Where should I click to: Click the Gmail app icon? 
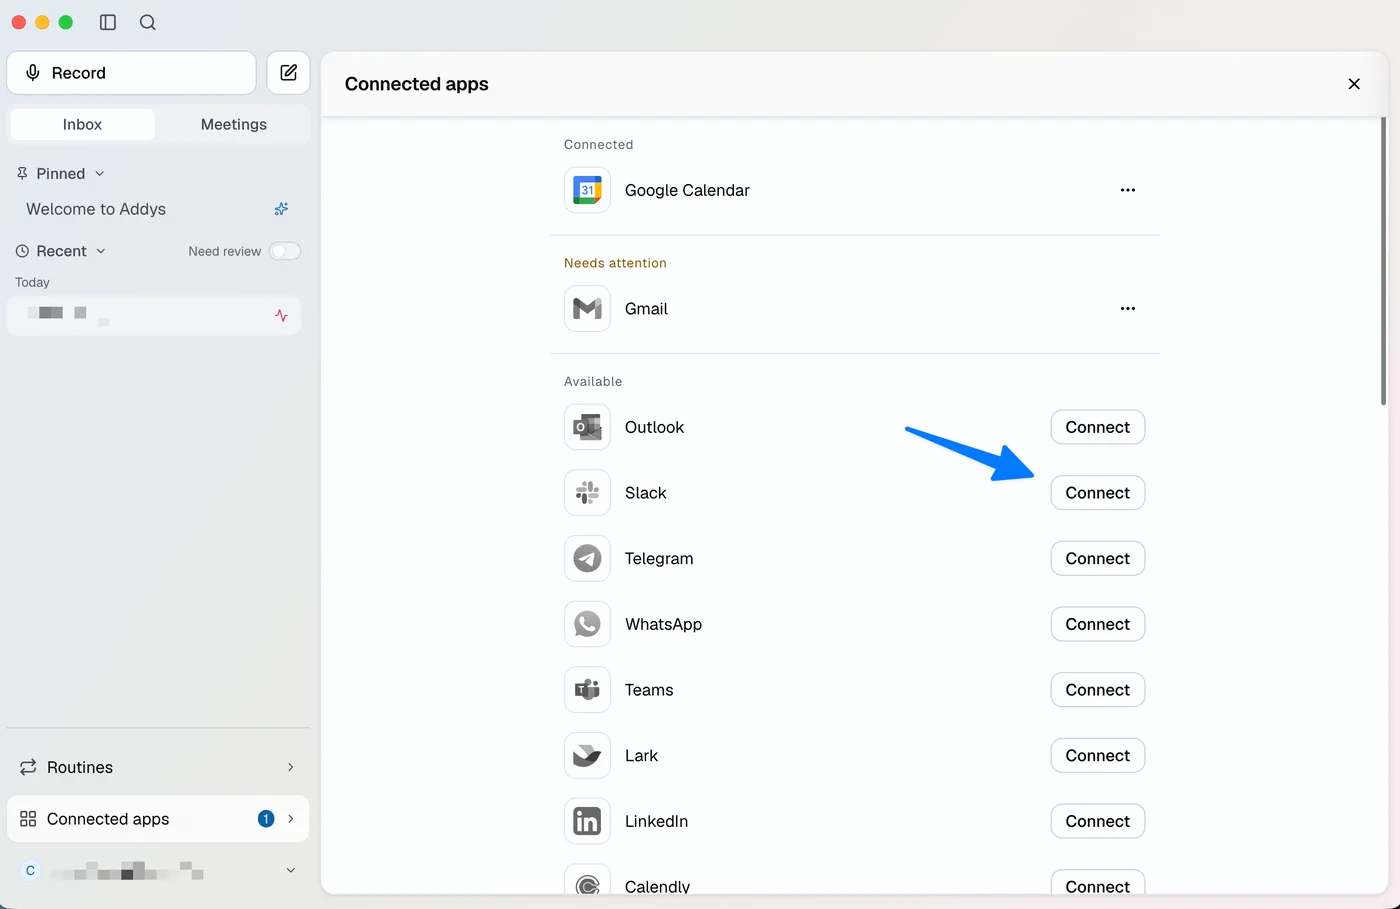point(587,308)
